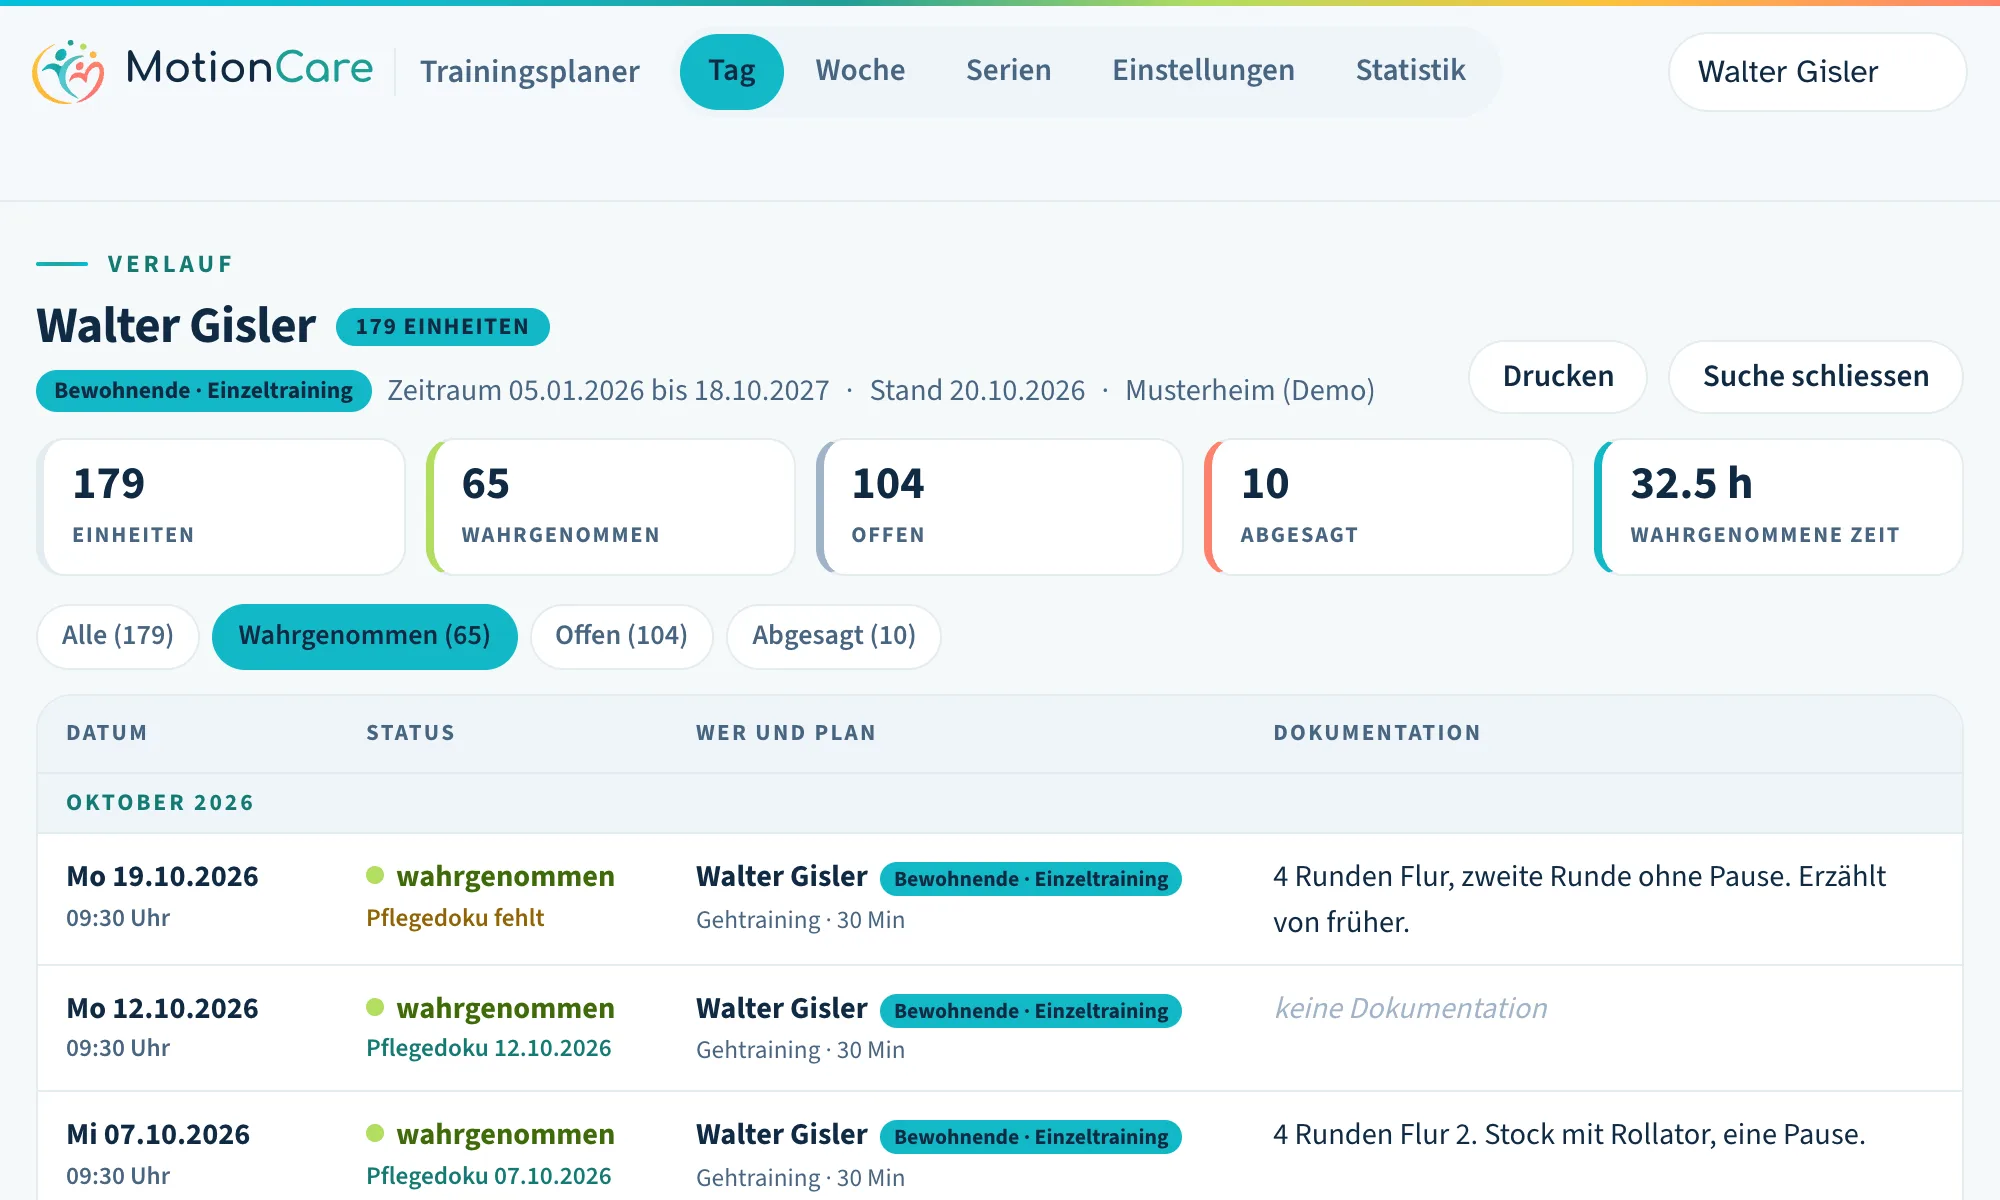
Task: Click header tag Bewohnende · Einzeltraining
Action: [204, 391]
